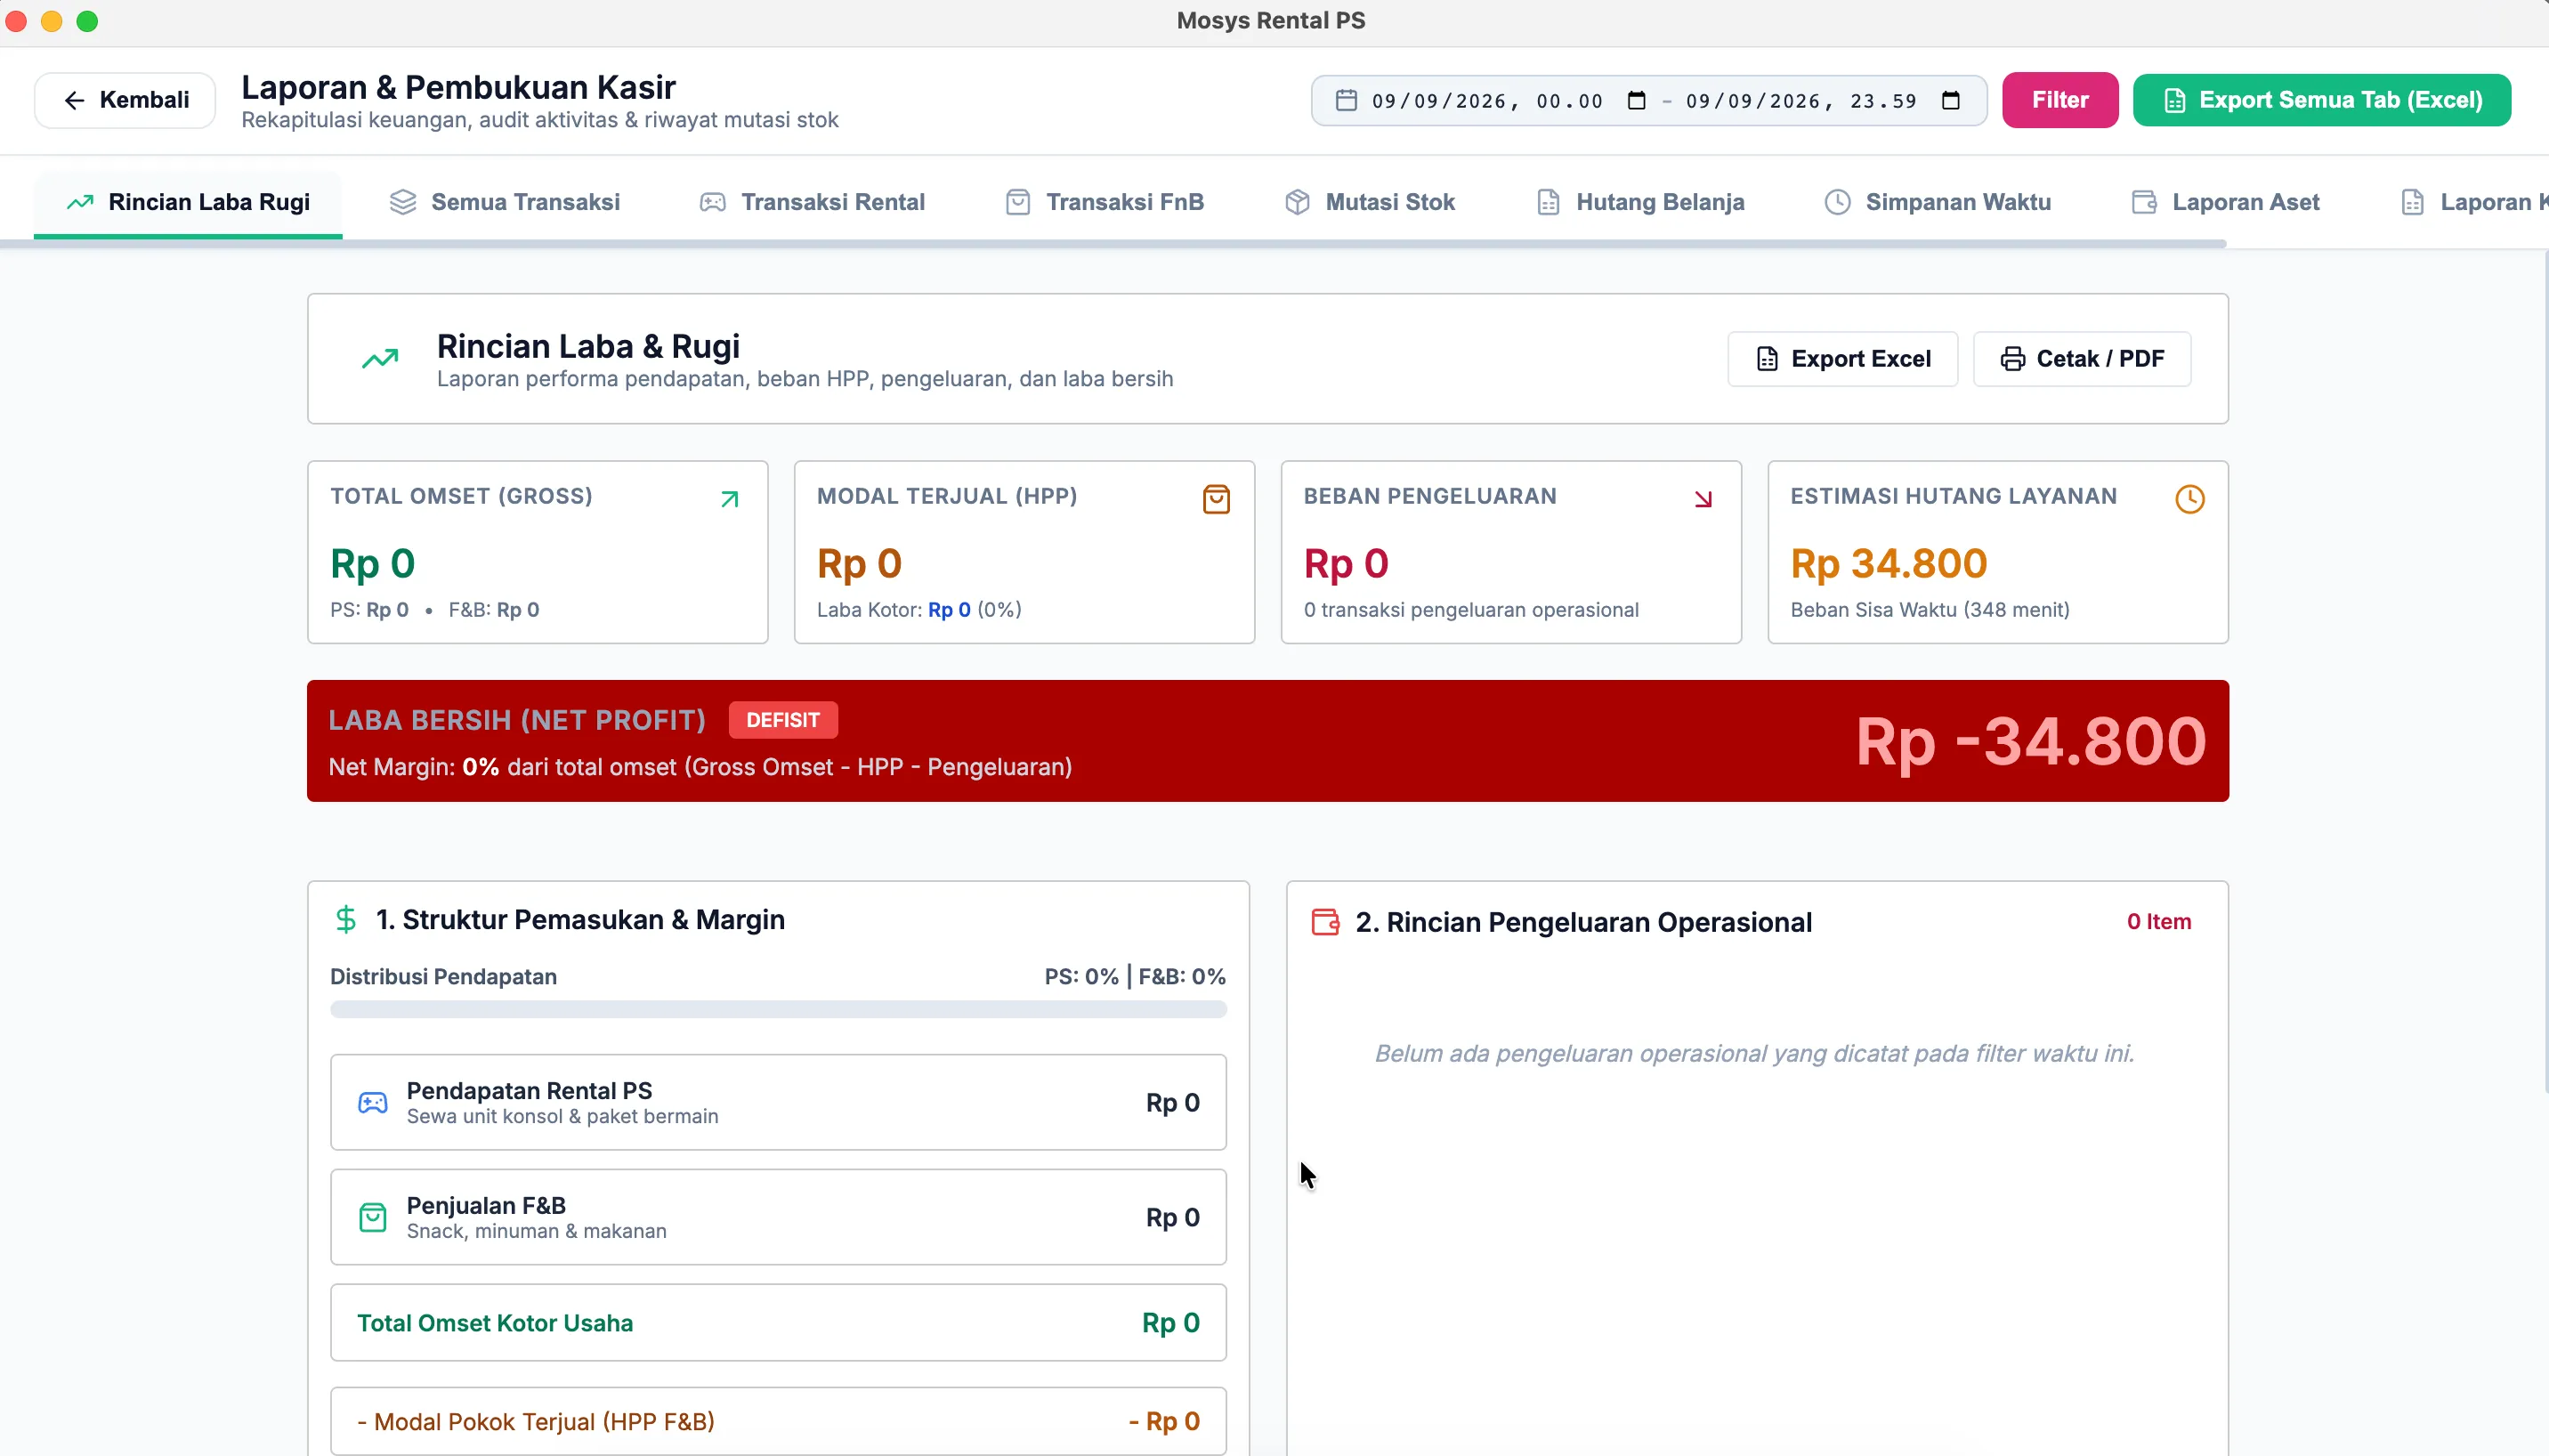Open the Hutang Belanja tab

(x=1640, y=202)
